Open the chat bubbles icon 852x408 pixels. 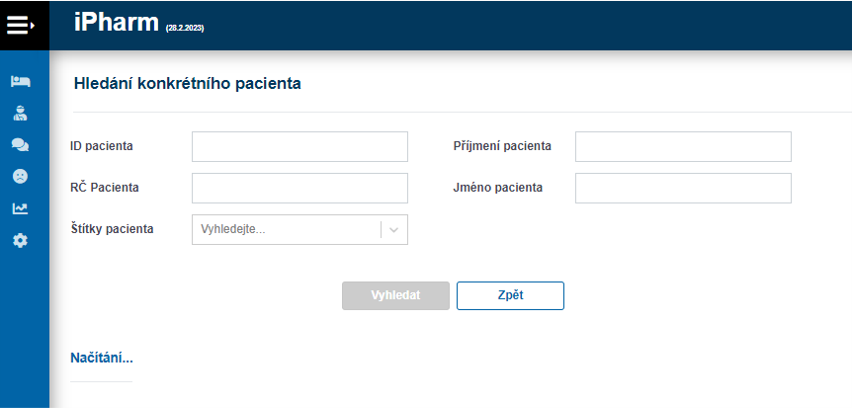[20, 145]
